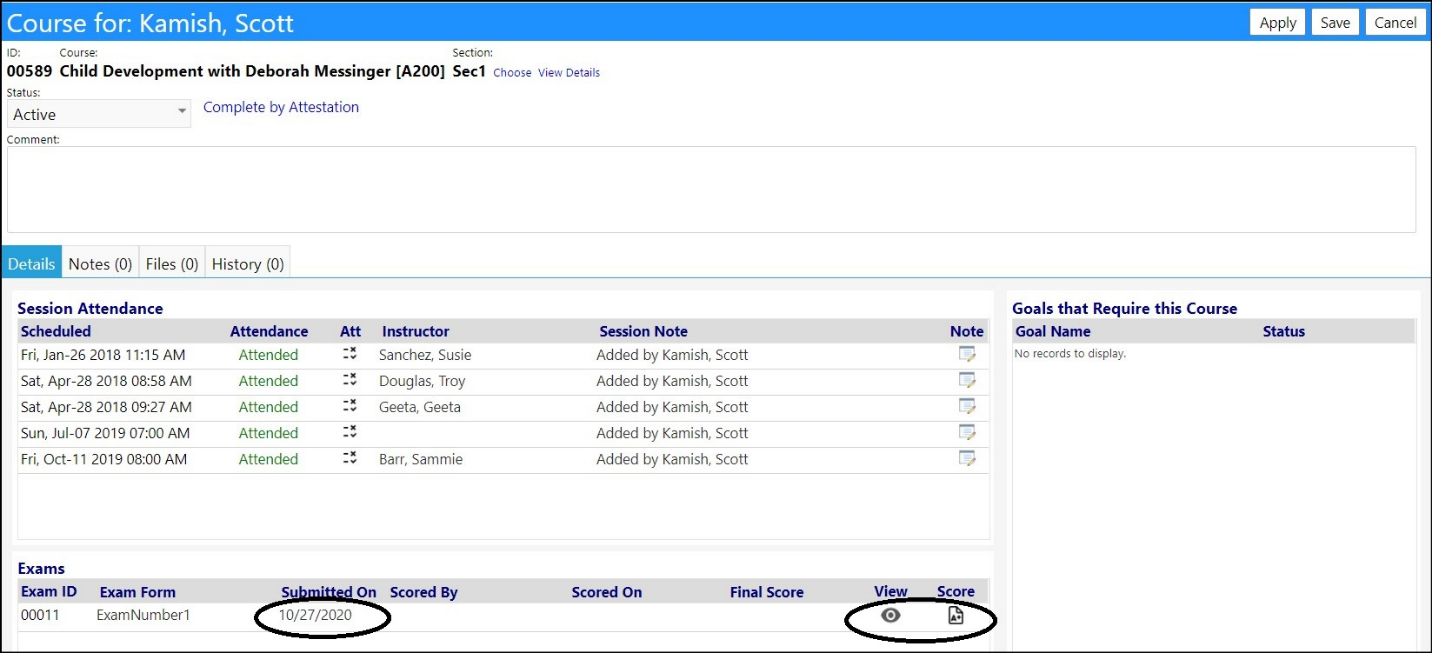Open the History (0) tab
1432x653 pixels.
248,264
